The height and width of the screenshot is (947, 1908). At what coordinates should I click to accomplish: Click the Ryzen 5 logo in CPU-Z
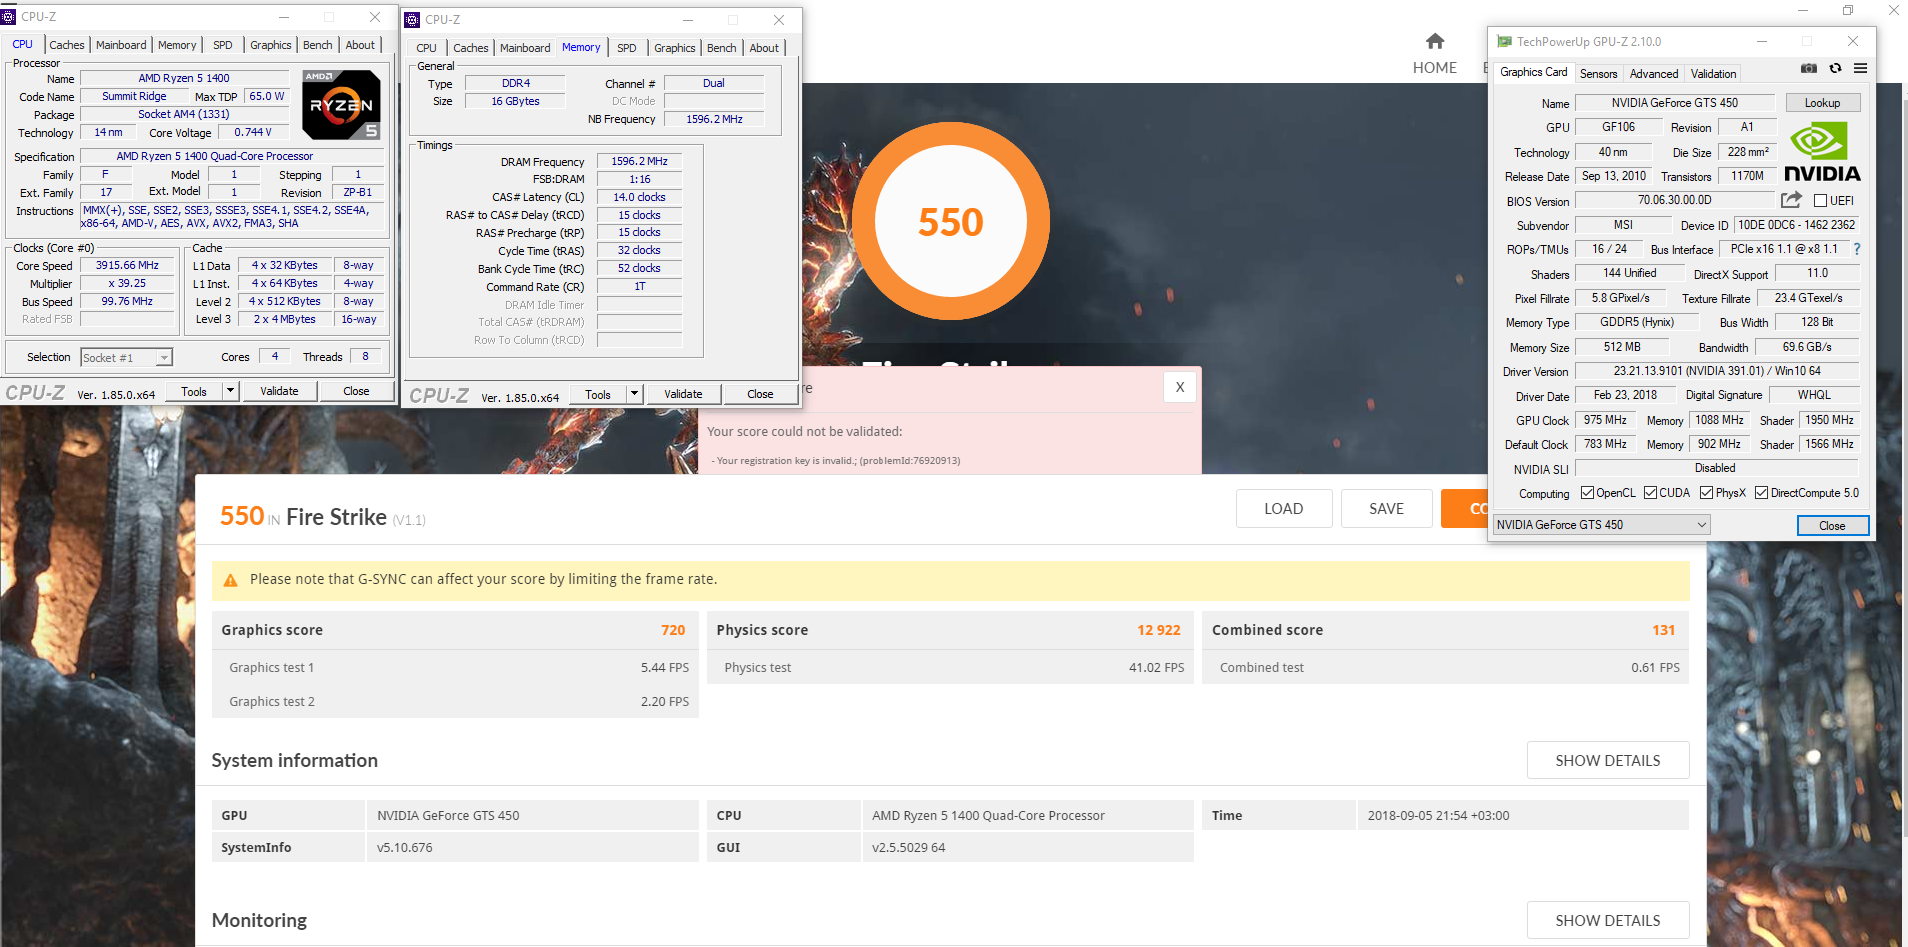[341, 104]
